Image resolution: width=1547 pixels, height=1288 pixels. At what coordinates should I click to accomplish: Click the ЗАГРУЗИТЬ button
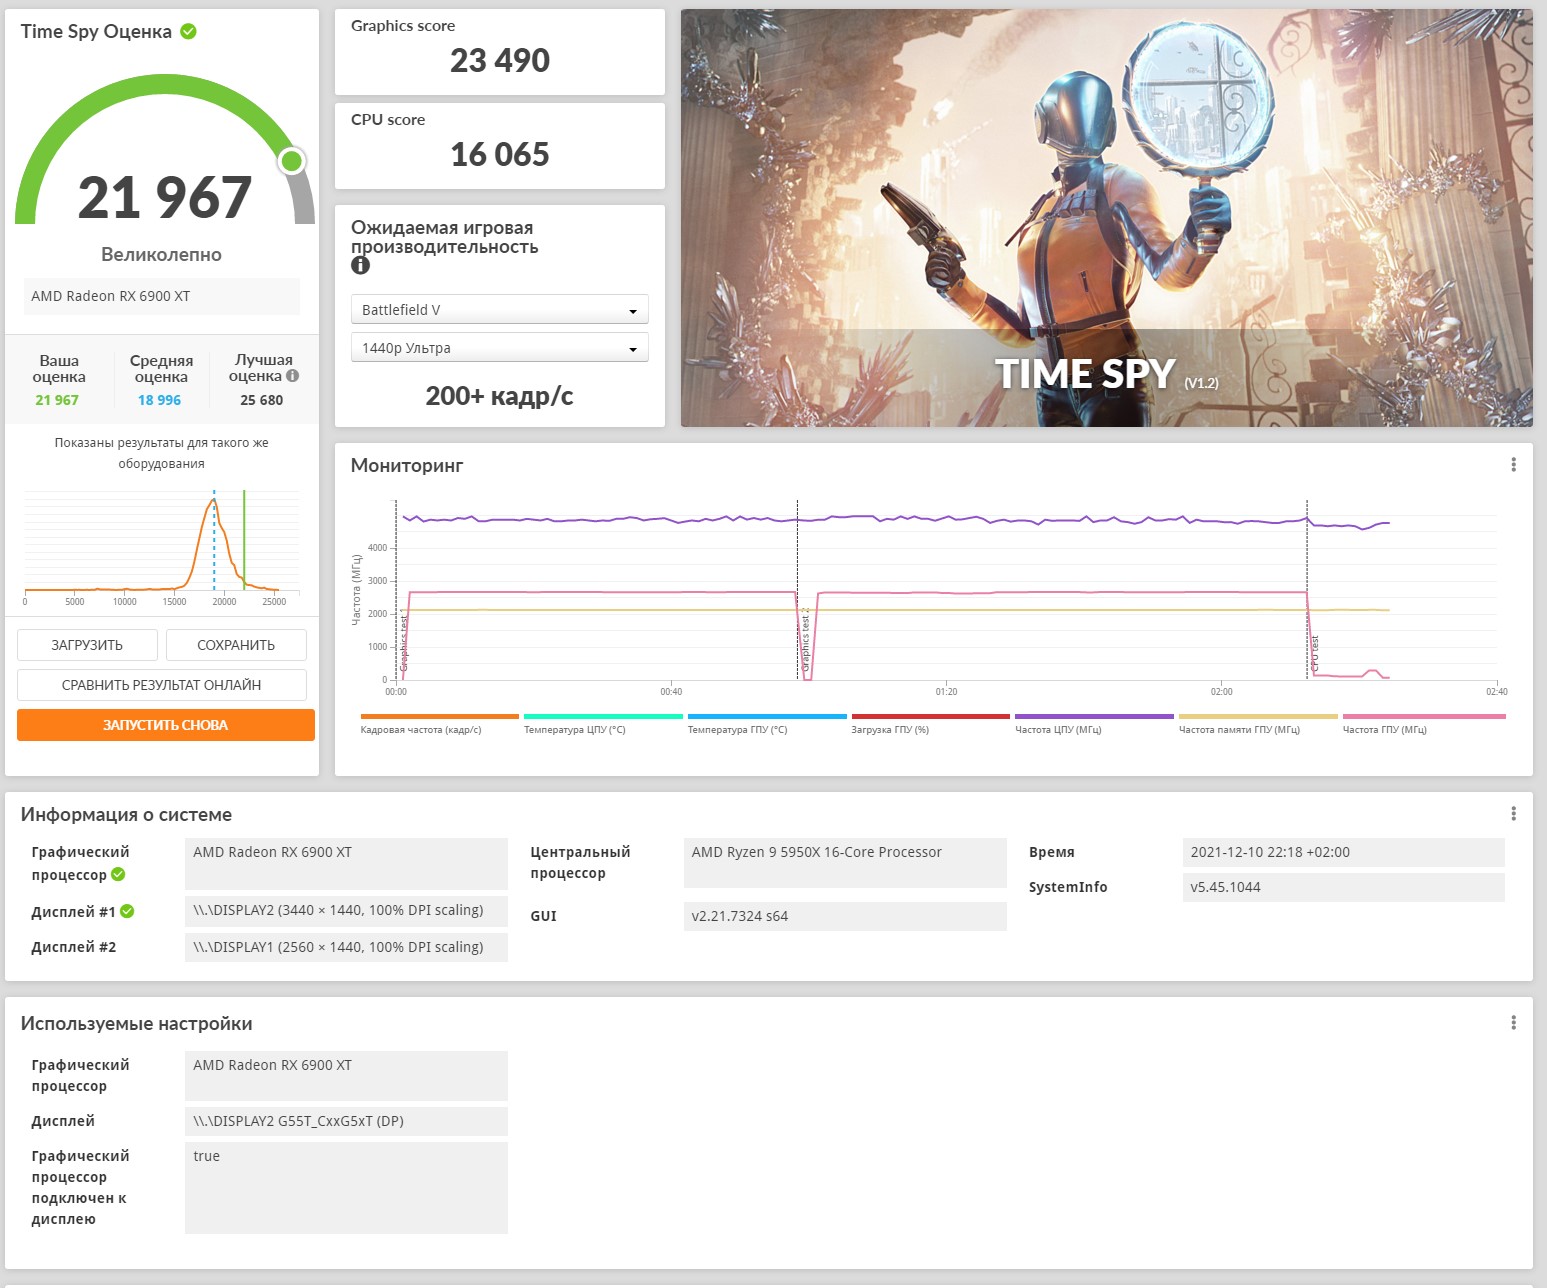click(x=87, y=645)
